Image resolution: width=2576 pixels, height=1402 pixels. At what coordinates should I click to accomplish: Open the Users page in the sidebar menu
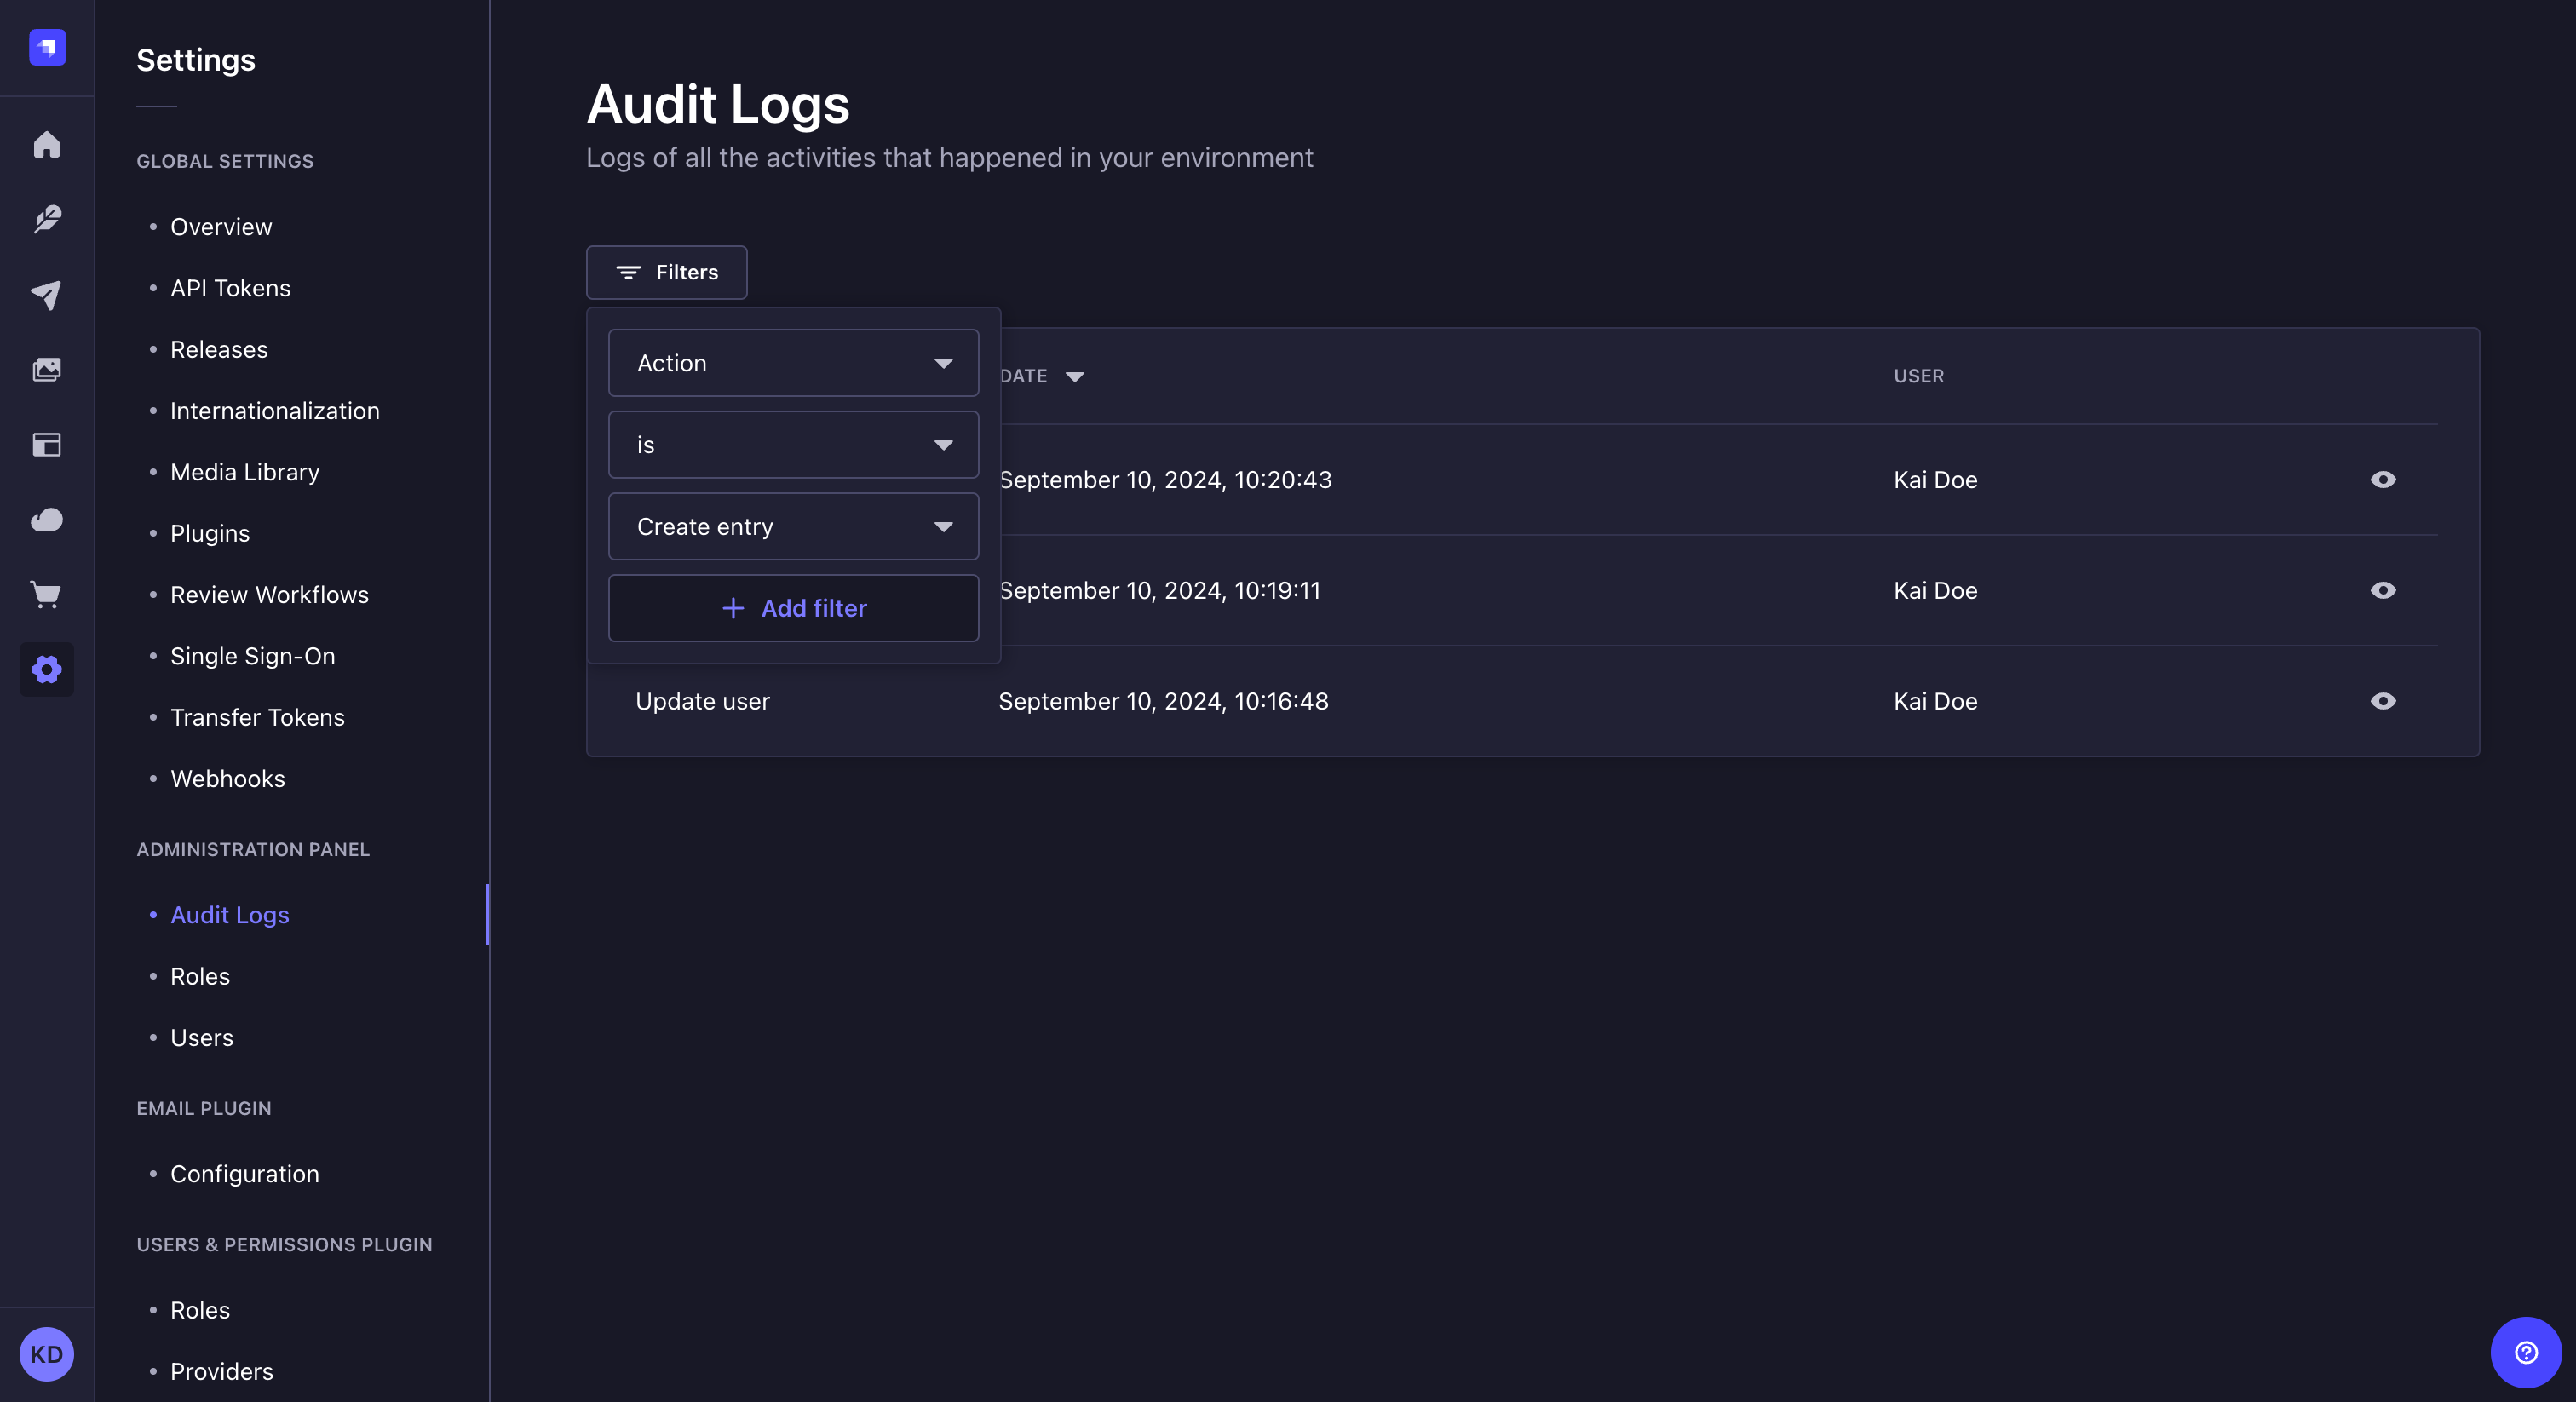click(201, 1037)
